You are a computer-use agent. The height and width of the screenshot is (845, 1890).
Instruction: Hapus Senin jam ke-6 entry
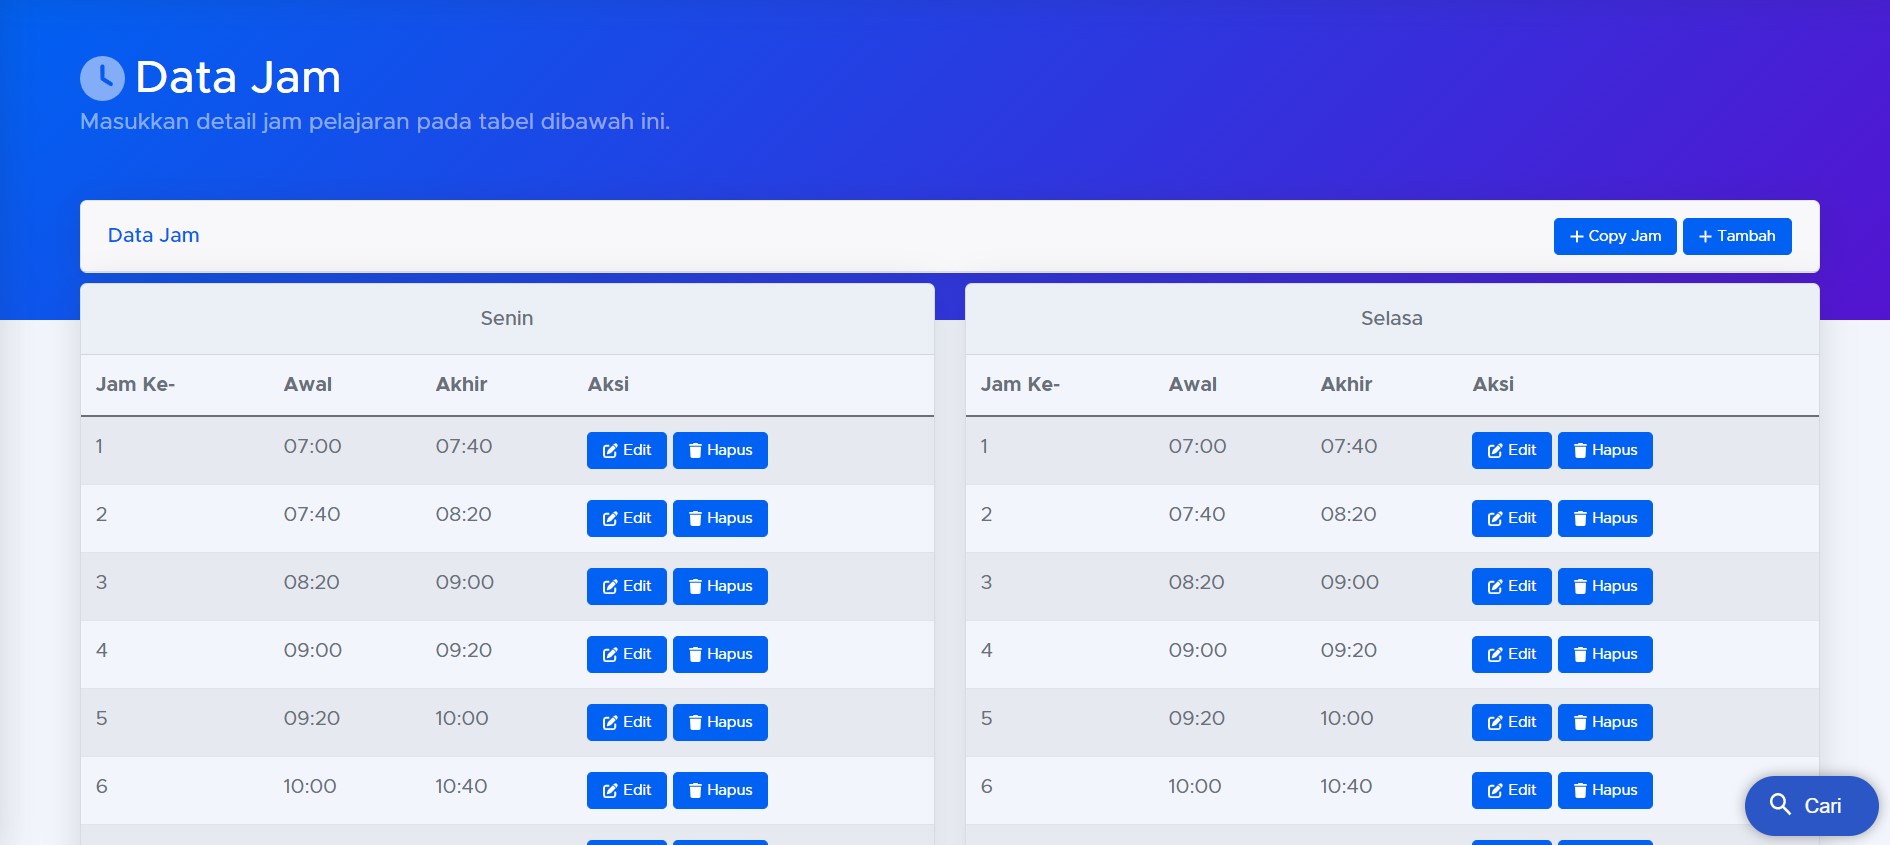(720, 790)
